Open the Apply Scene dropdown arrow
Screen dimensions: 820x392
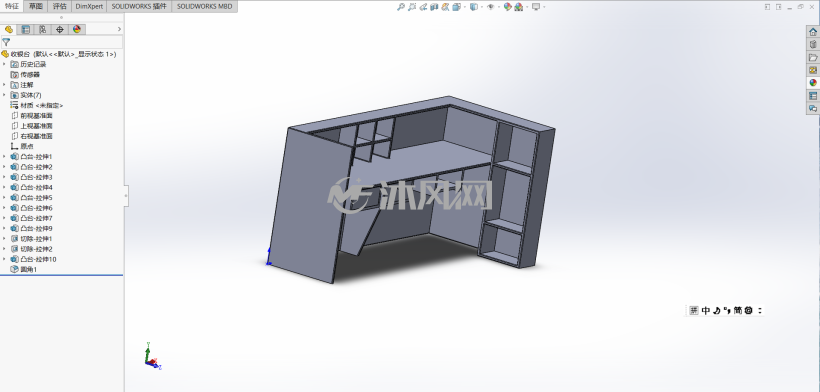click(527, 7)
